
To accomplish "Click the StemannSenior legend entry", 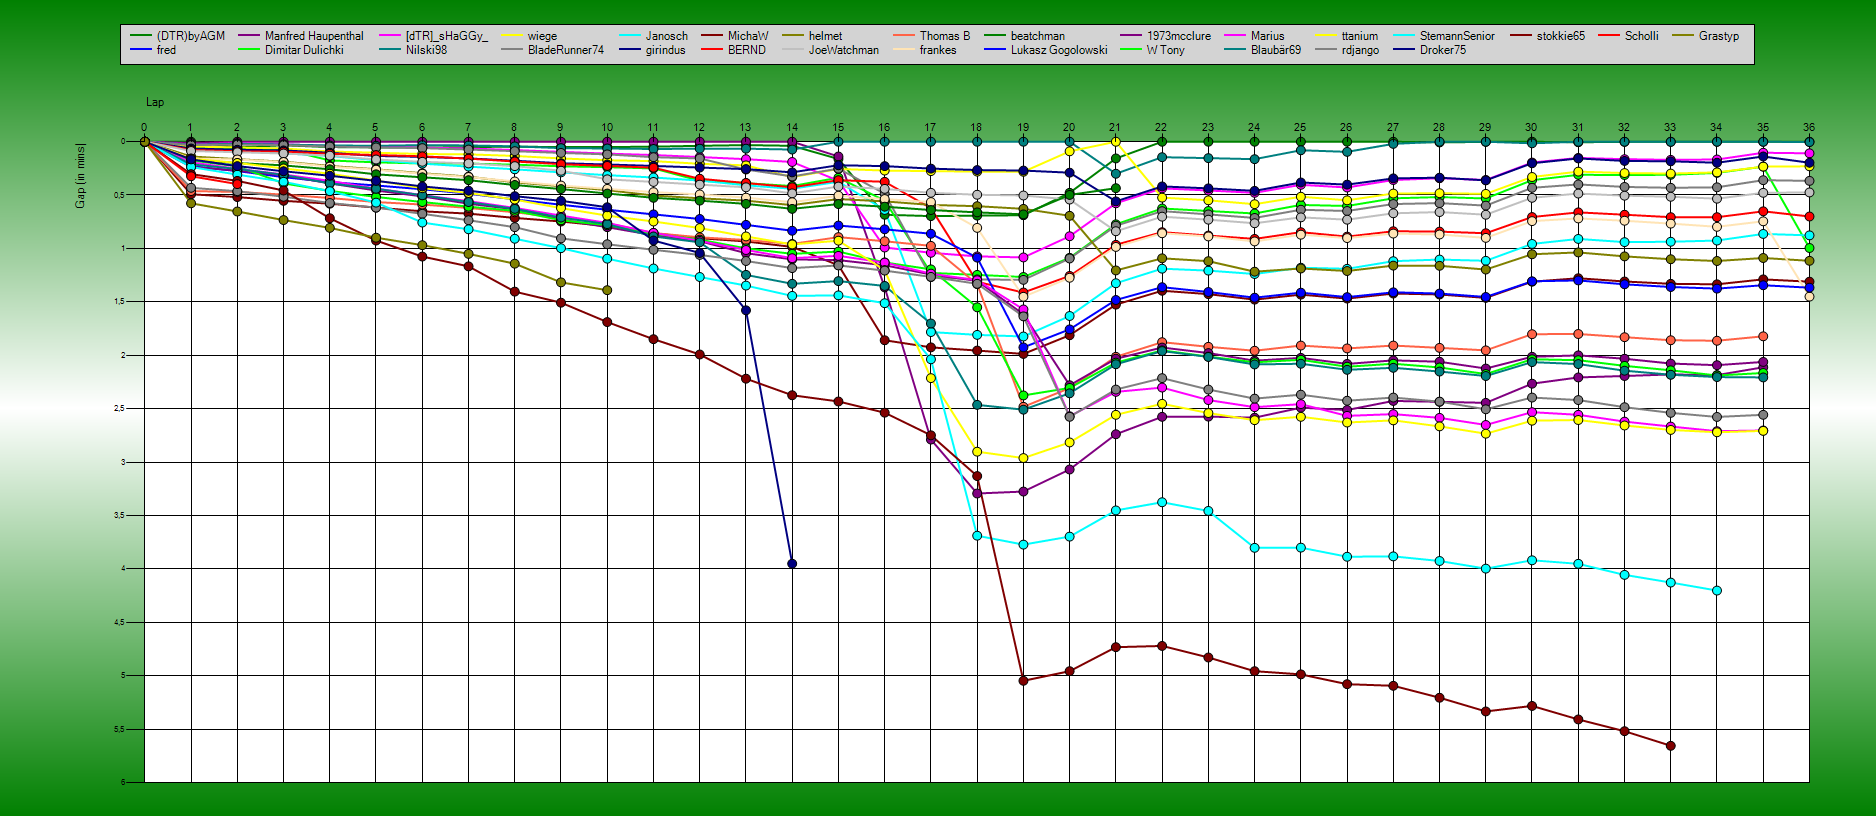I will (x=1457, y=36).
